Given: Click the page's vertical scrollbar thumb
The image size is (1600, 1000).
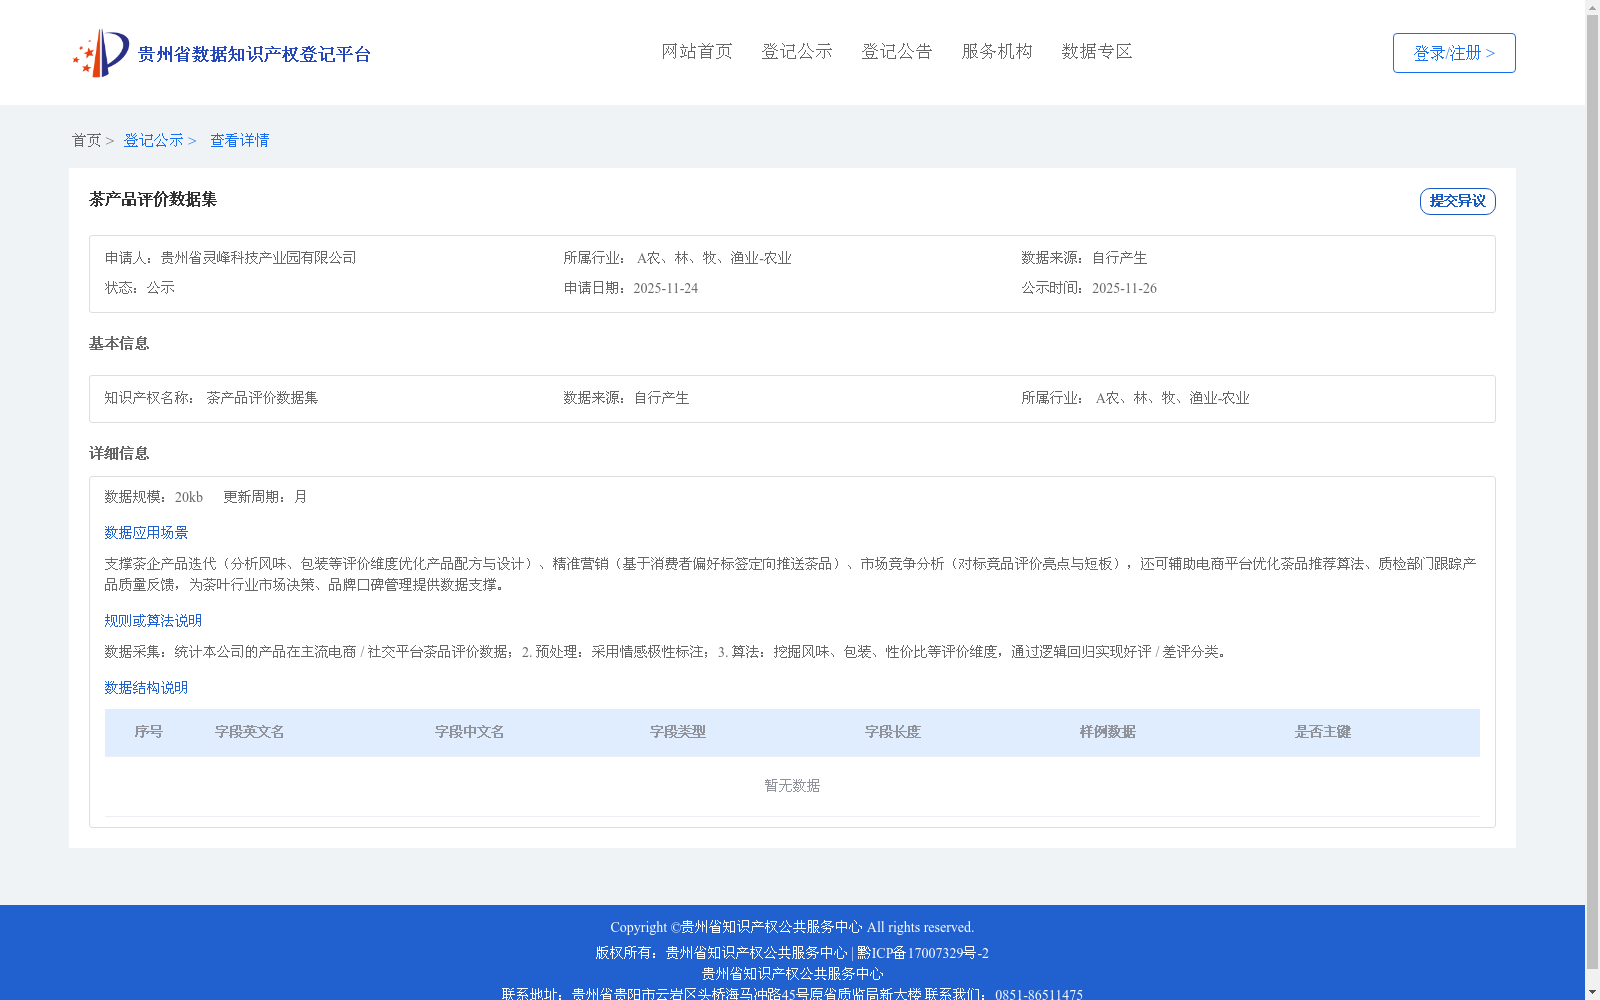Looking at the screenshot, I should [1592, 492].
